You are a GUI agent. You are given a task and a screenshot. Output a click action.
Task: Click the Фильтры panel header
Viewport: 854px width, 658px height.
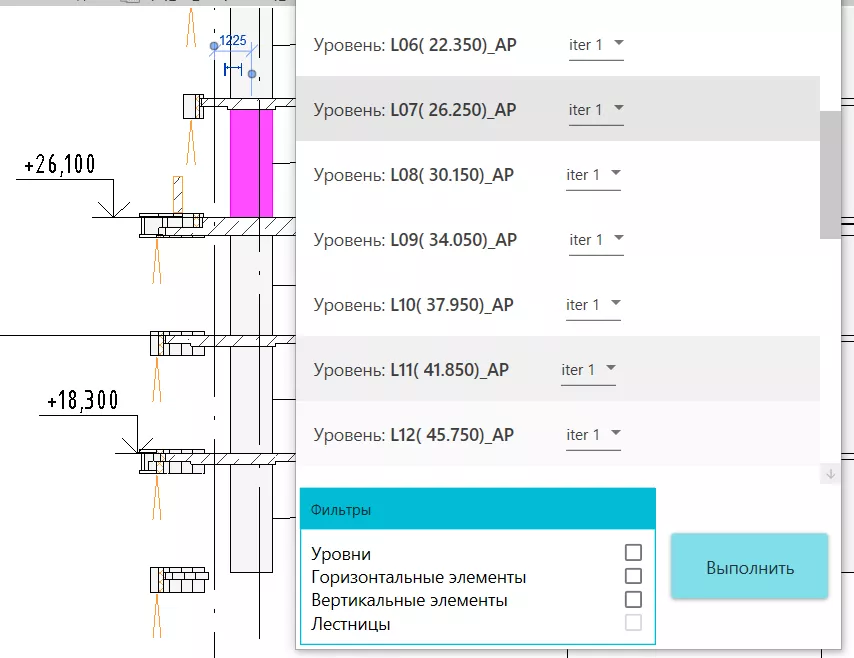[x=477, y=510]
